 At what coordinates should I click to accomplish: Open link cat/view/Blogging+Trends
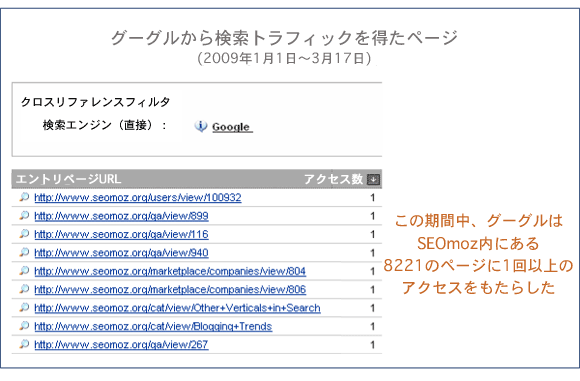click(153, 327)
